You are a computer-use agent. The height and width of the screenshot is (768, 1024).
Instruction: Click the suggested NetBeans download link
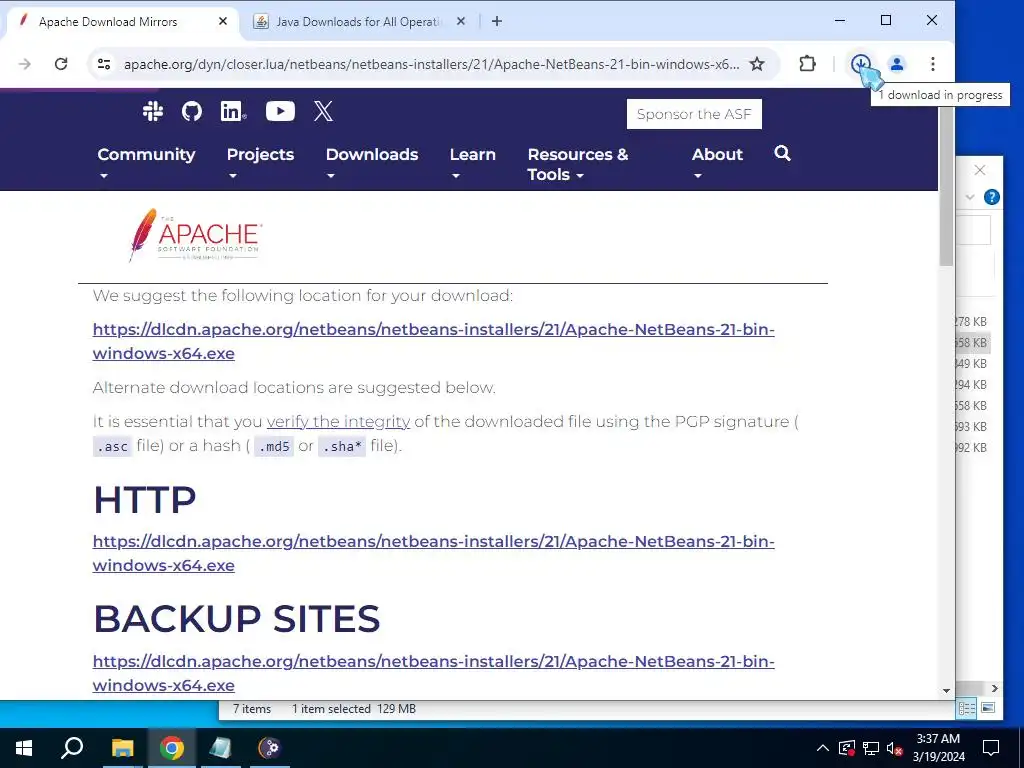coord(434,341)
